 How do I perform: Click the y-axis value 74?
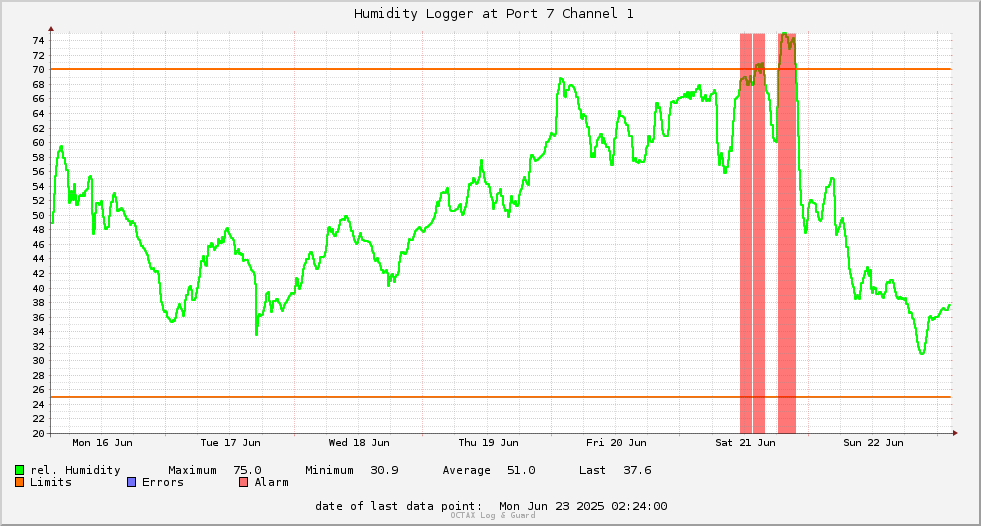pyautogui.click(x=38, y=41)
